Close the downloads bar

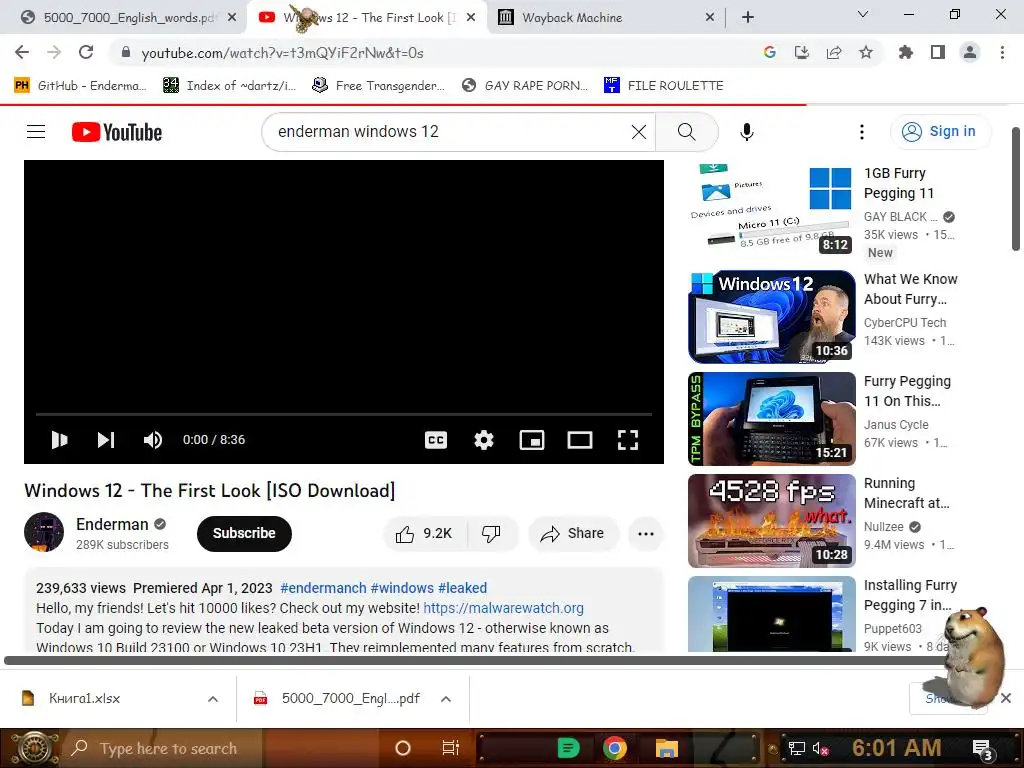(1006, 698)
